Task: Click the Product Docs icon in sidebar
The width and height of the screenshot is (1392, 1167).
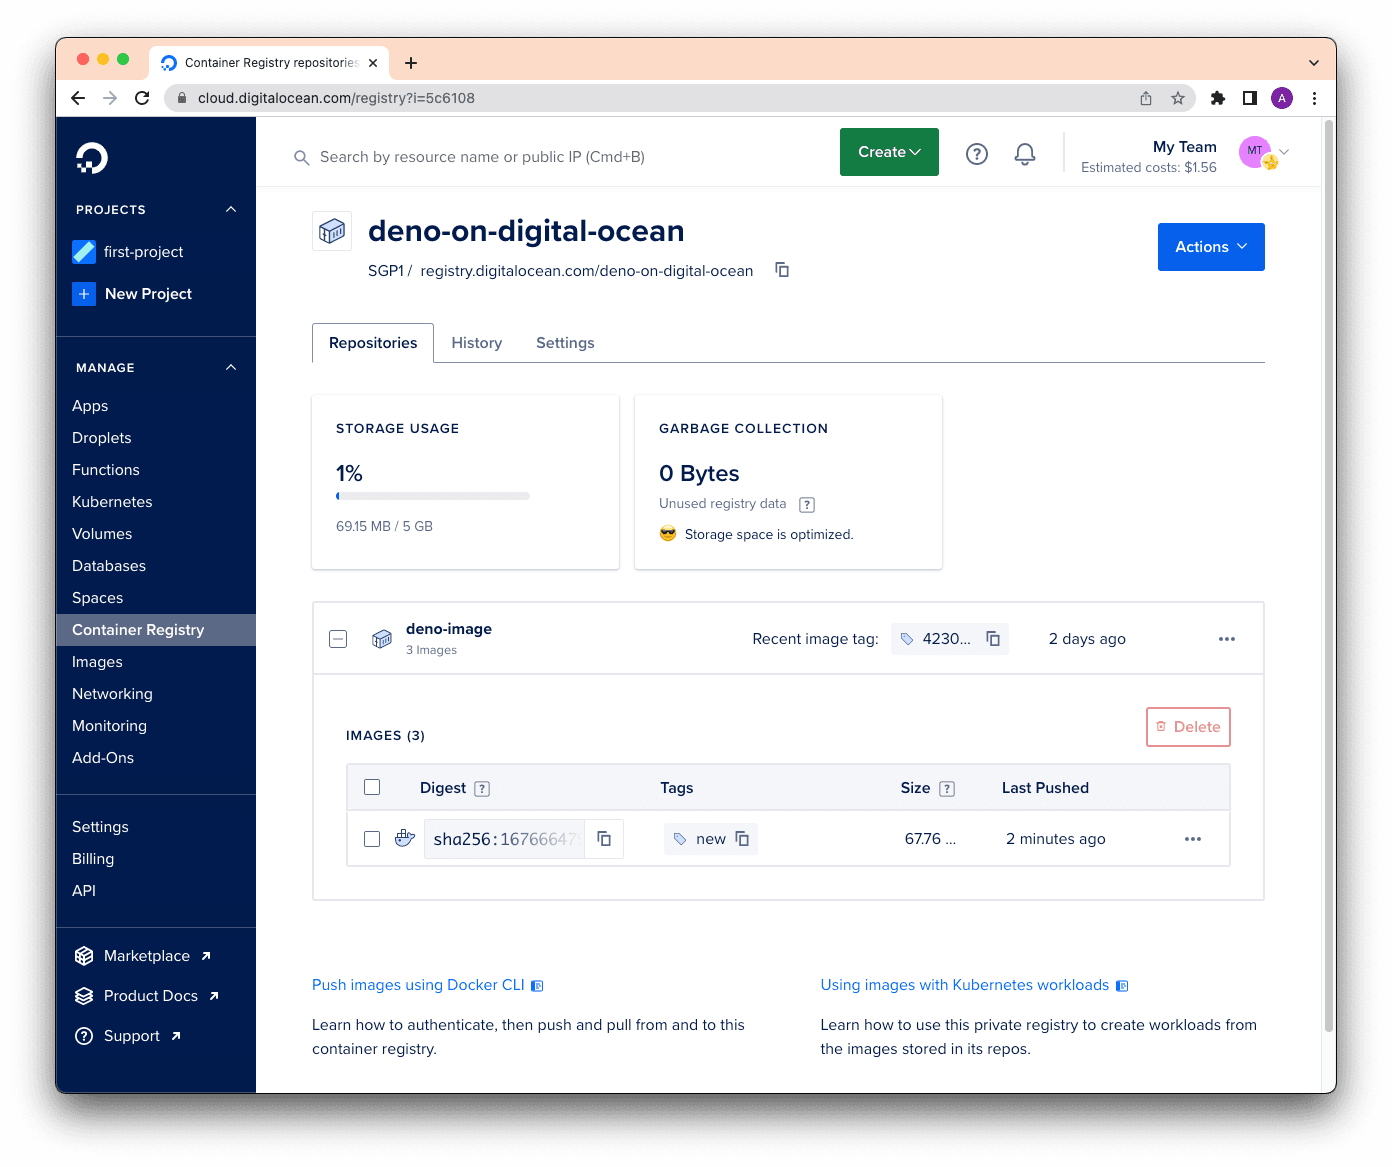Action: tap(84, 996)
